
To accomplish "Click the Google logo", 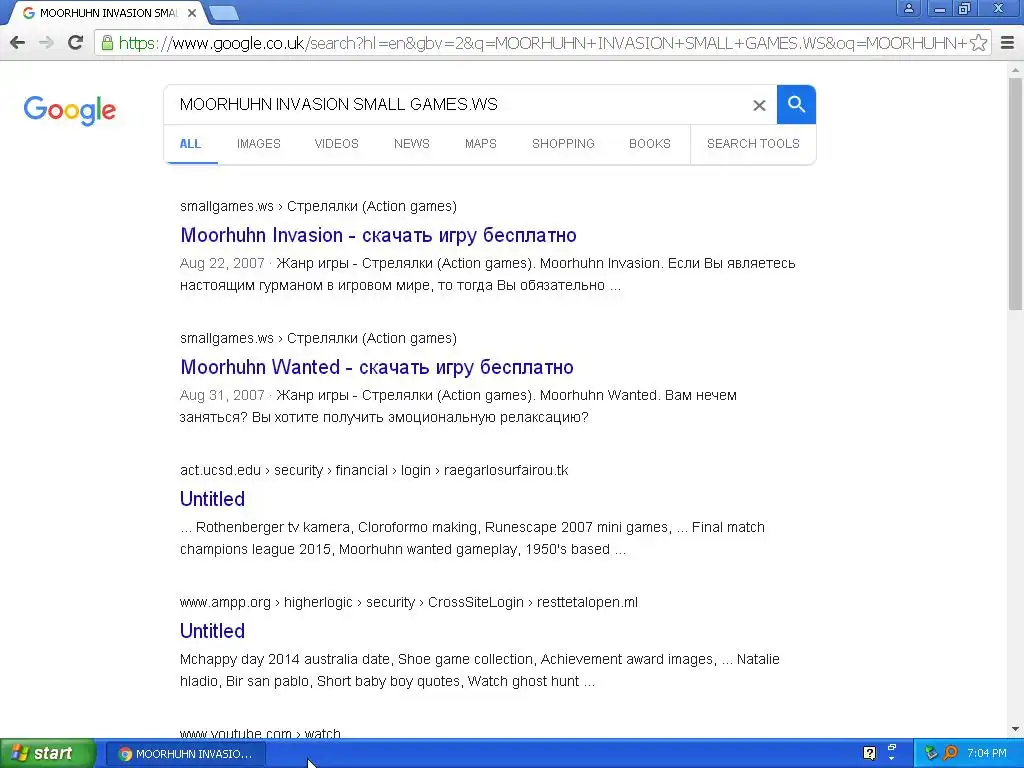I will click(x=70, y=110).
